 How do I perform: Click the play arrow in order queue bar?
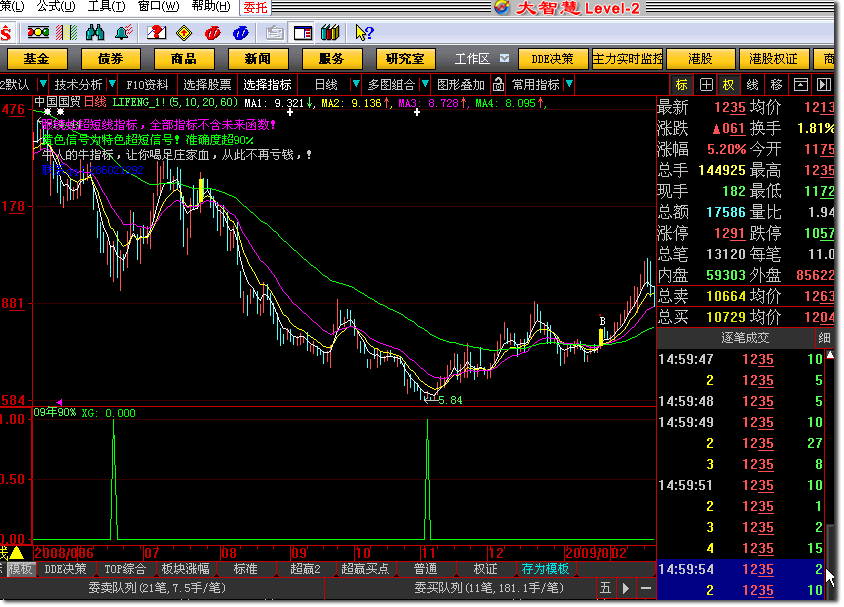click(x=625, y=588)
